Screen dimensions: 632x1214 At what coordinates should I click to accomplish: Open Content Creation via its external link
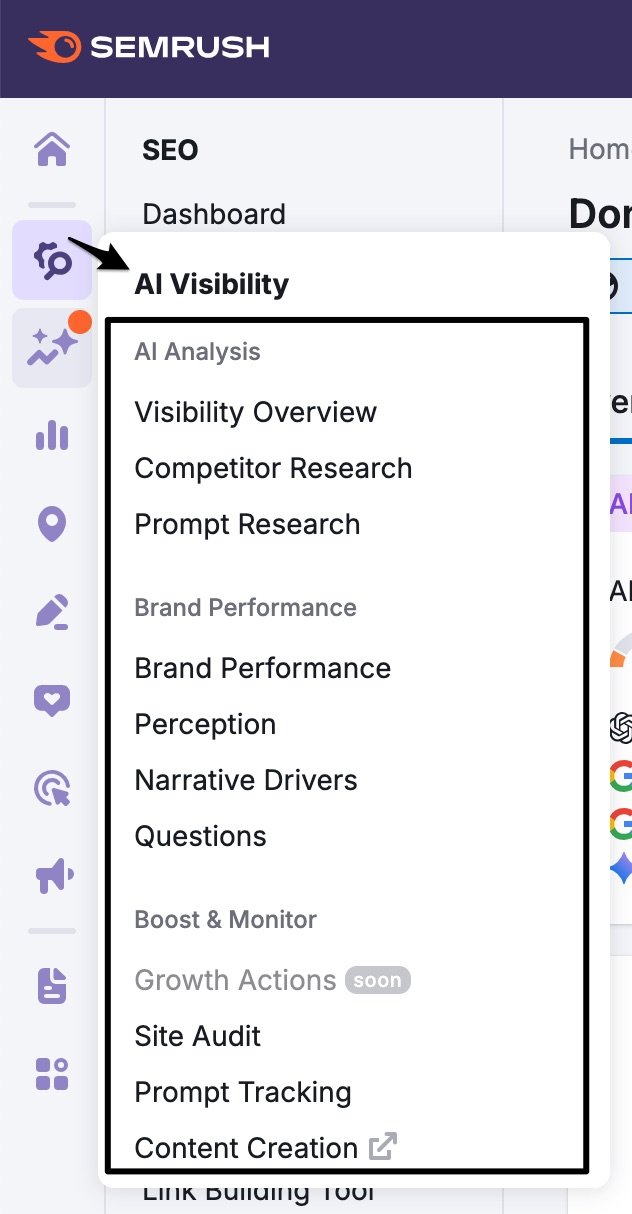[x=244, y=1147]
